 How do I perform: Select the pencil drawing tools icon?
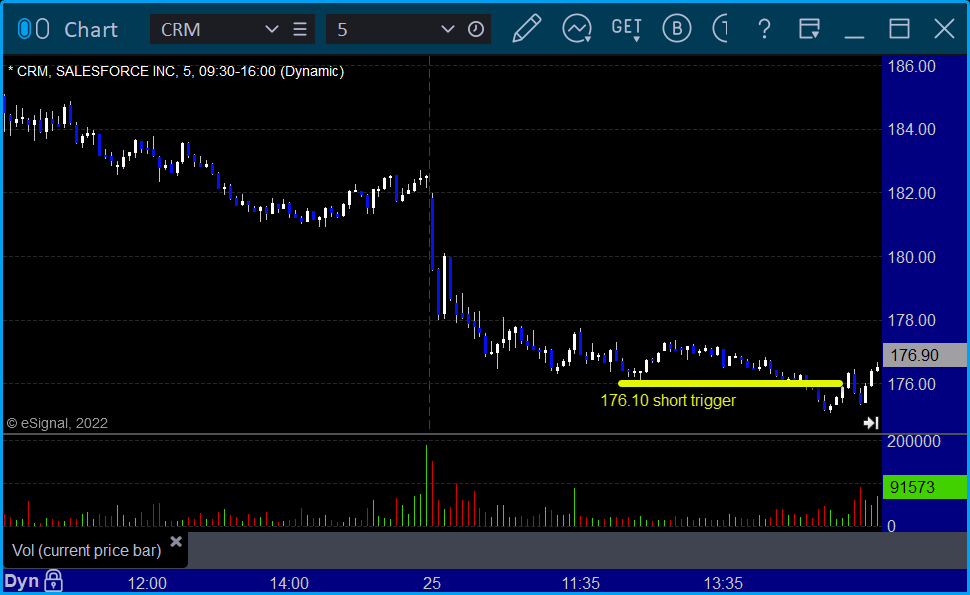[526, 29]
